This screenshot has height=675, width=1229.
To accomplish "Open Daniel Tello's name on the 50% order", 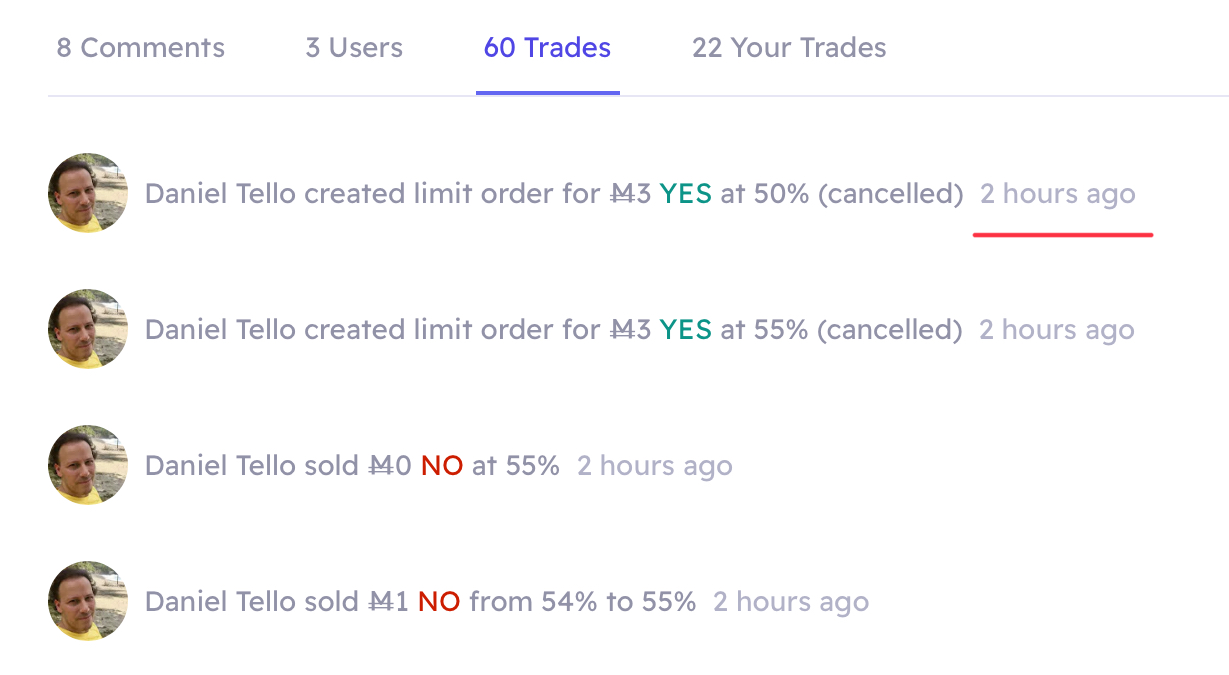I will click(x=220, y=193).
